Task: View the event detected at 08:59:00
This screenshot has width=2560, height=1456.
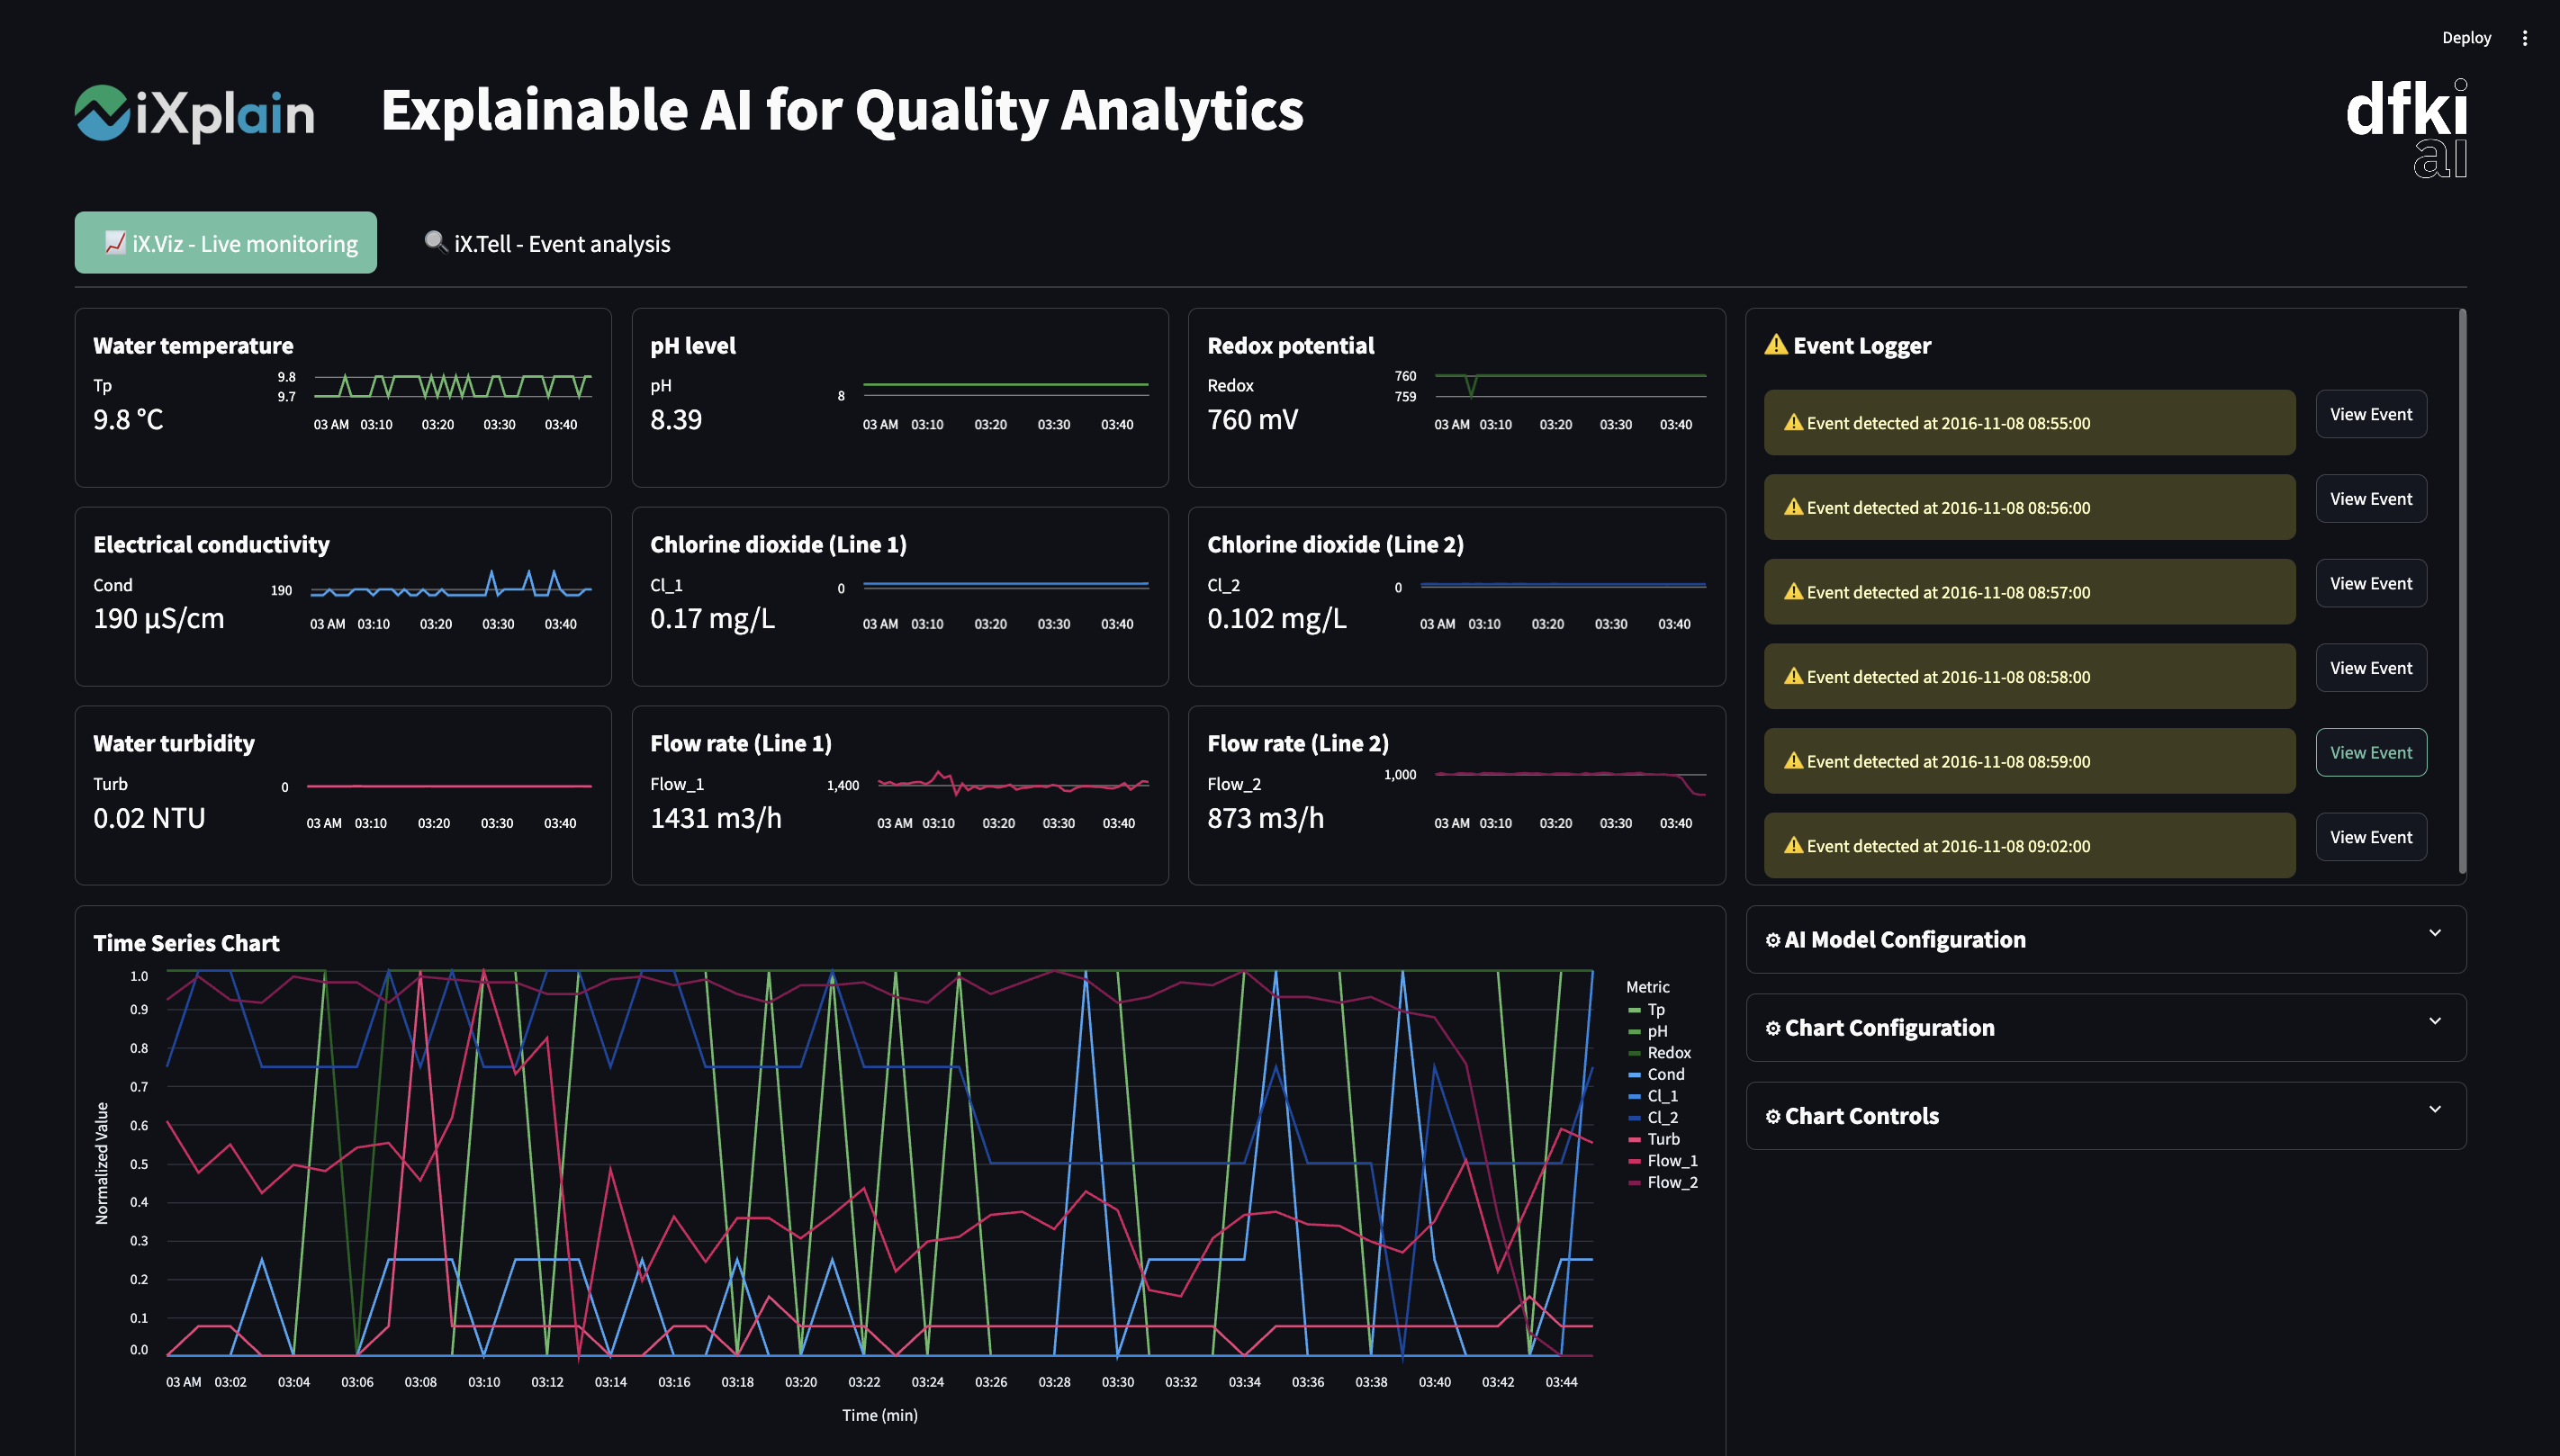Action: click(x=2370, y=752)
